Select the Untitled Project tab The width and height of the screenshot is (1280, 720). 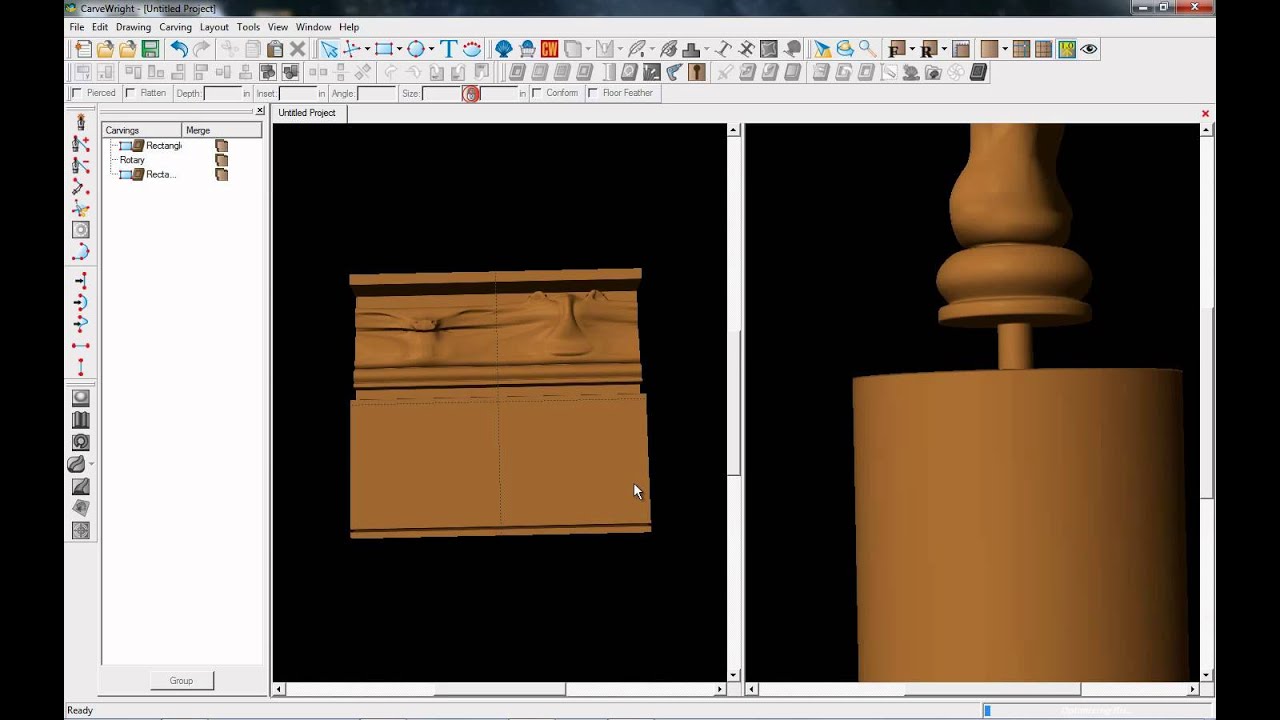coord(307,113)
